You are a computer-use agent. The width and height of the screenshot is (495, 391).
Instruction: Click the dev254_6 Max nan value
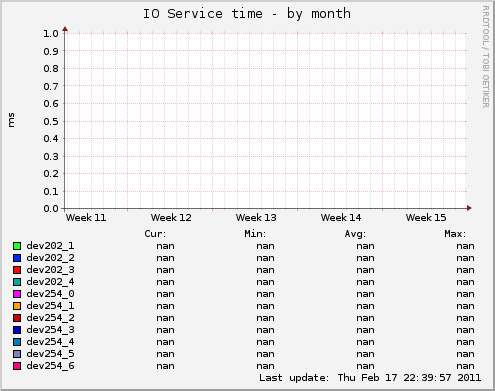pyautogui.click(x=465, y=366)
